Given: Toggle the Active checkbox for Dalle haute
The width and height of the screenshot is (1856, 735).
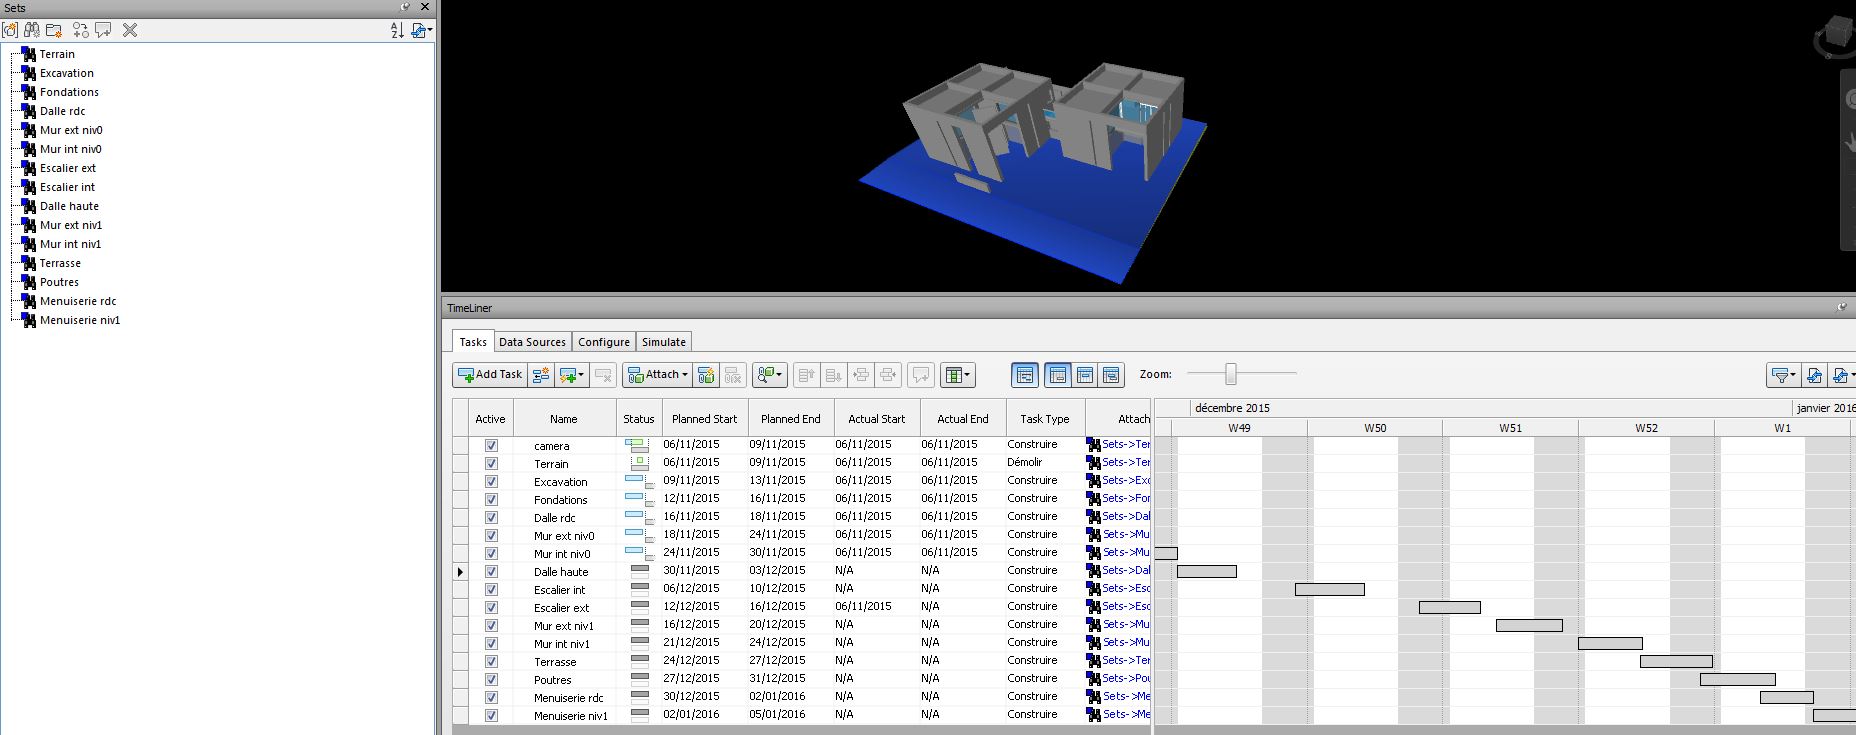Looking at the screenshot, I should 491,572.
